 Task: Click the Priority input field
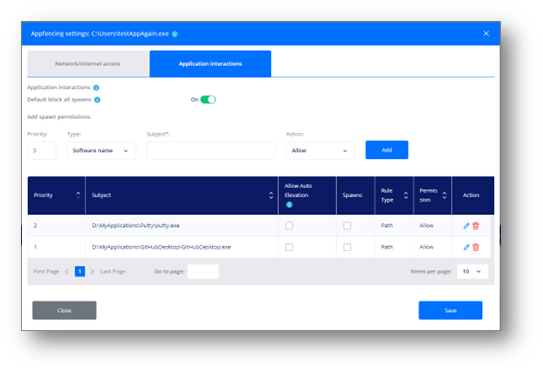coord(42,151)
